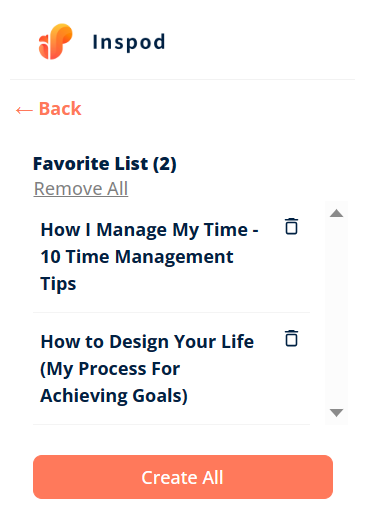The width and height of the screenshot is (367, 526).
Task: Click the '(2)' count in the heading
Action: pyautogui.click(x=165, y=164)
